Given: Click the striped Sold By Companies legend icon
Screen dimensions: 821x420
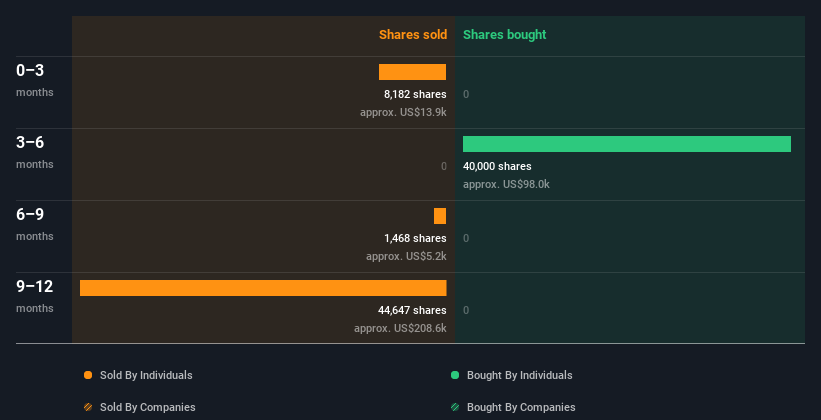Looking at the screenshot, I should point(88,407).
